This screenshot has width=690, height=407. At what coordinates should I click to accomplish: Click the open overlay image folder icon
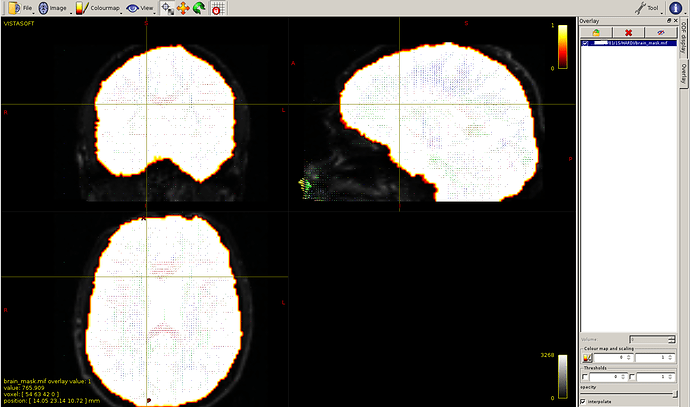click(x=596, y=33)
